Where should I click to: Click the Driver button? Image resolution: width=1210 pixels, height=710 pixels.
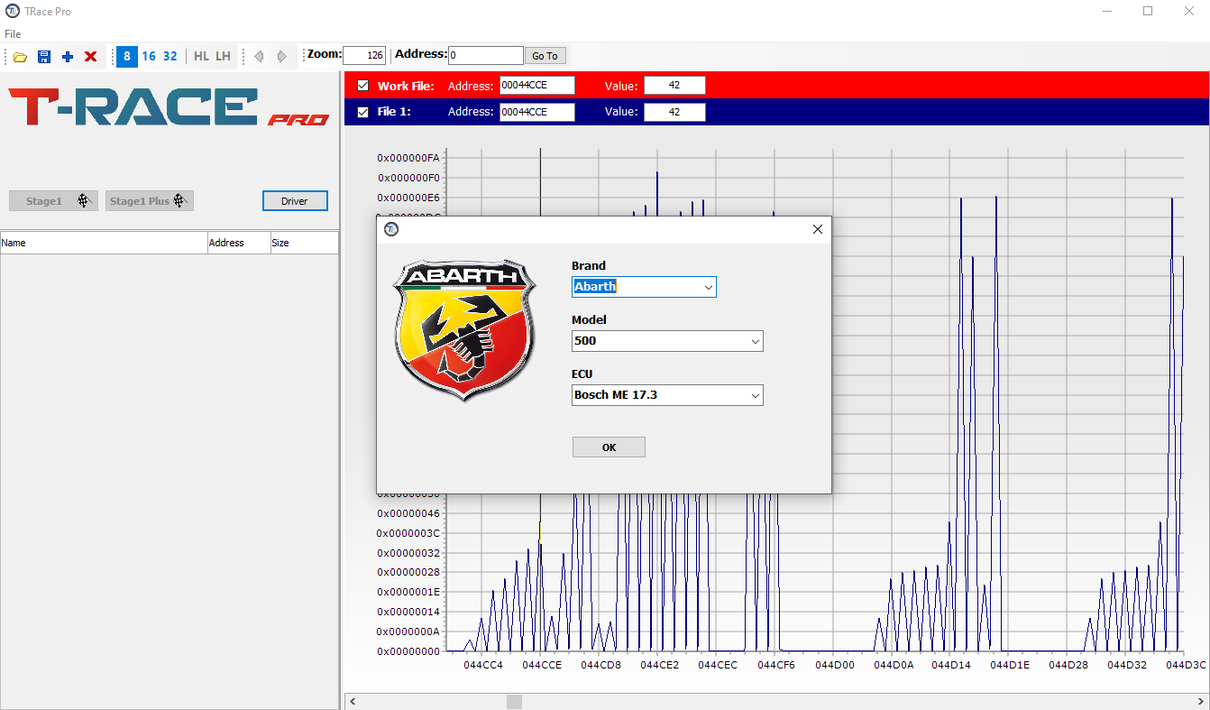point(294,201)
